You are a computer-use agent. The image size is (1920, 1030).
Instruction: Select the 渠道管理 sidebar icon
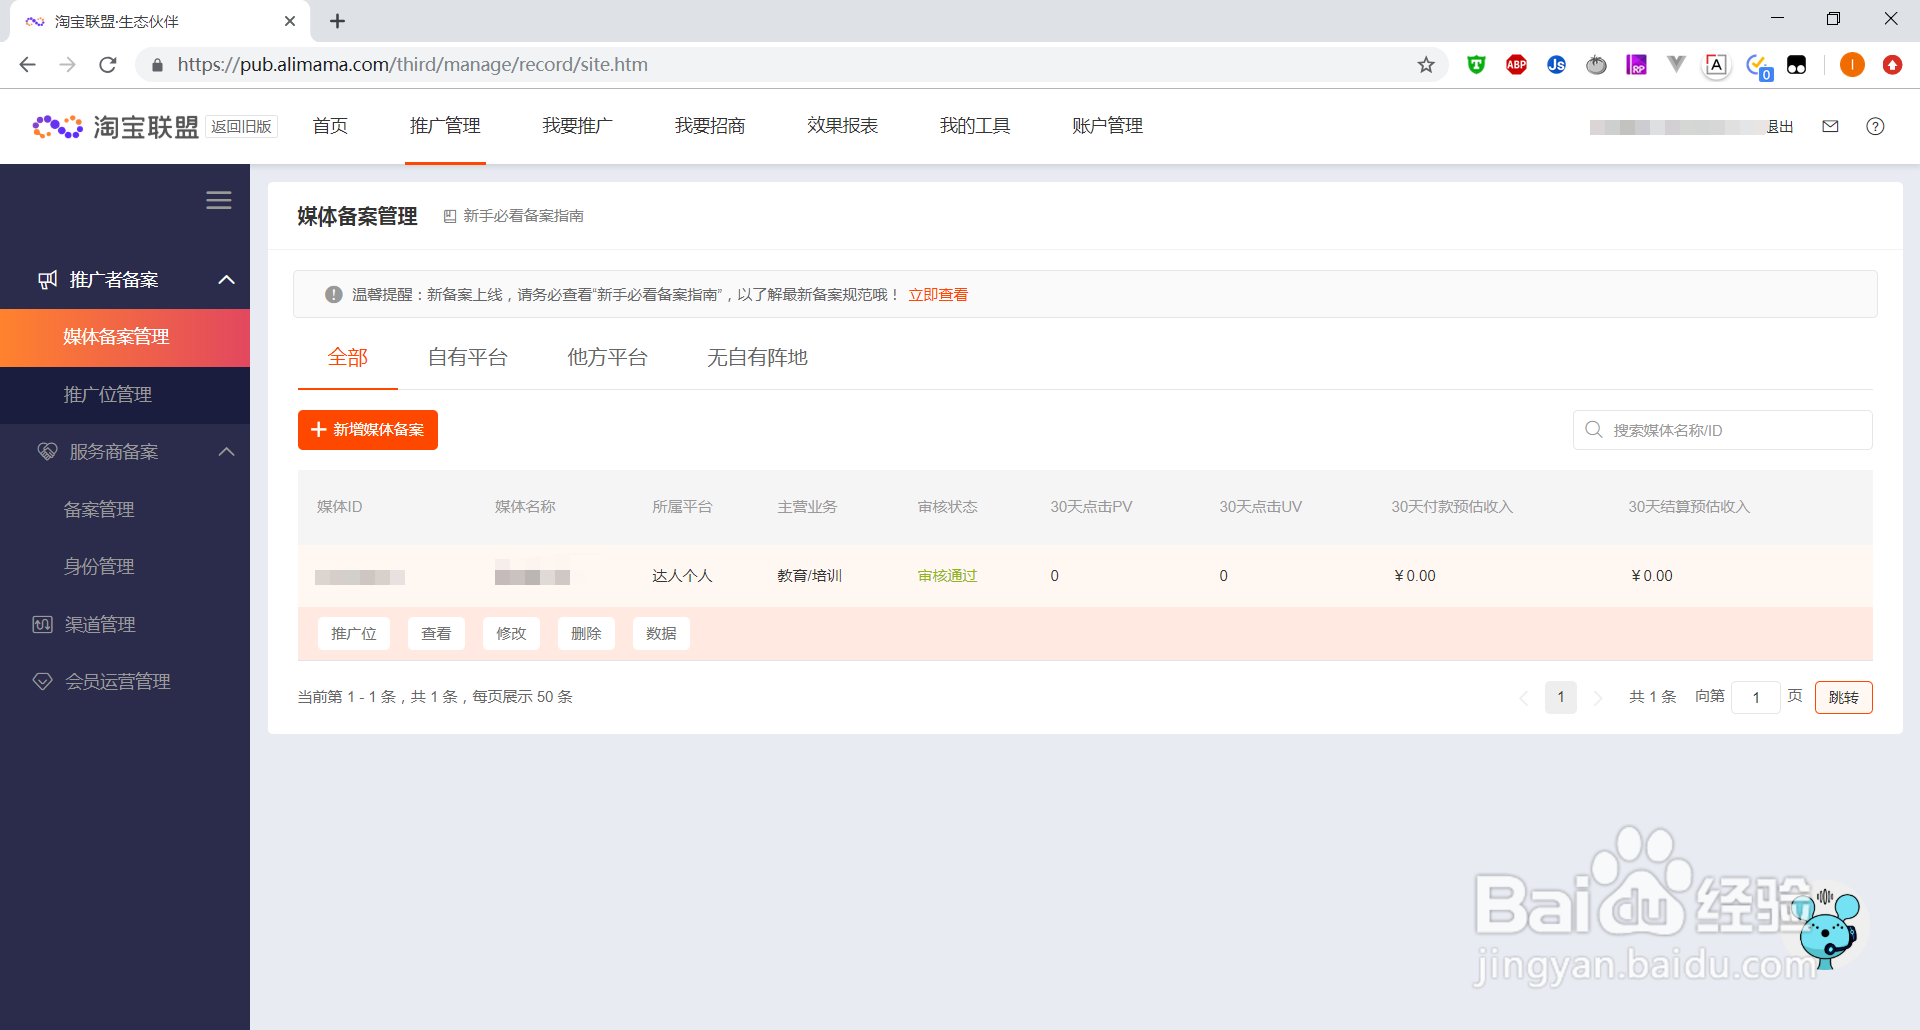tap(42, 624)
